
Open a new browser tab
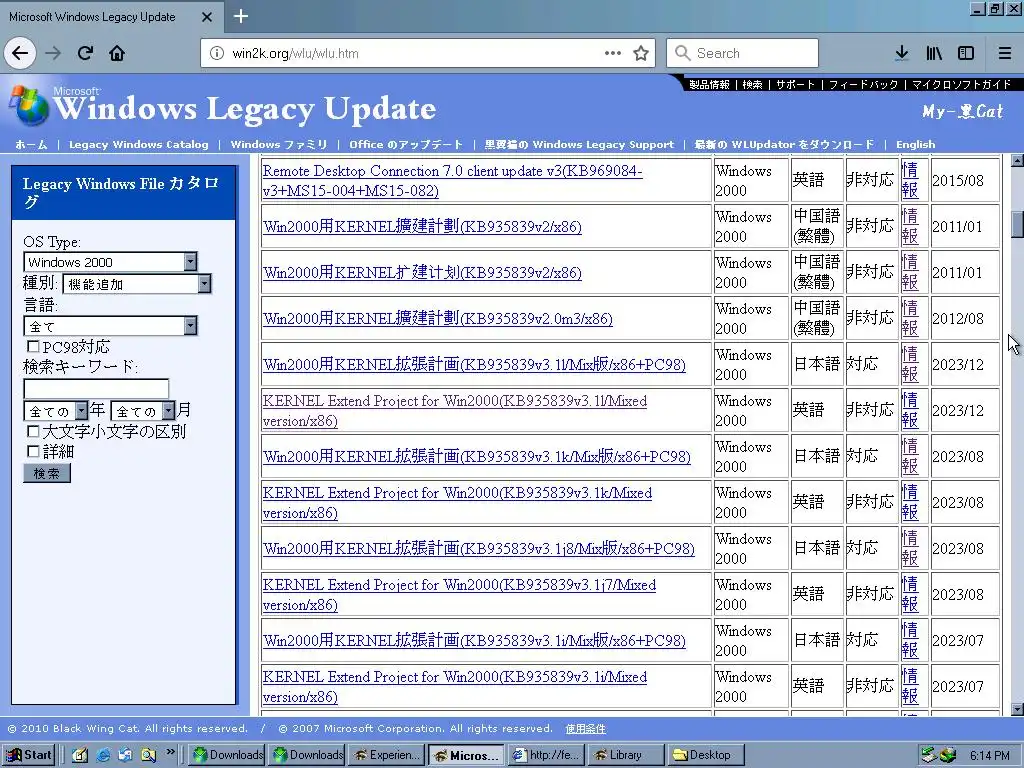click(x=240, y=16)
